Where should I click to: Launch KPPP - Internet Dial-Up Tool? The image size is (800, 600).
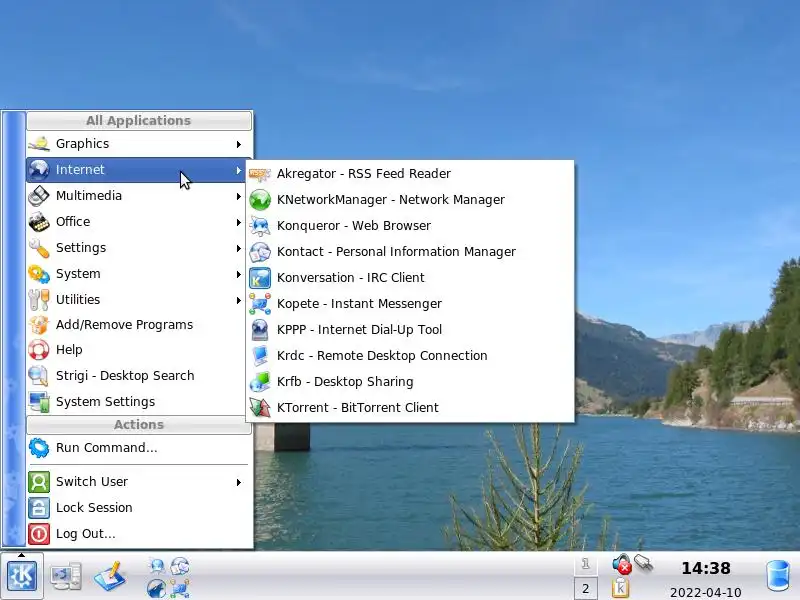(410, 330)
